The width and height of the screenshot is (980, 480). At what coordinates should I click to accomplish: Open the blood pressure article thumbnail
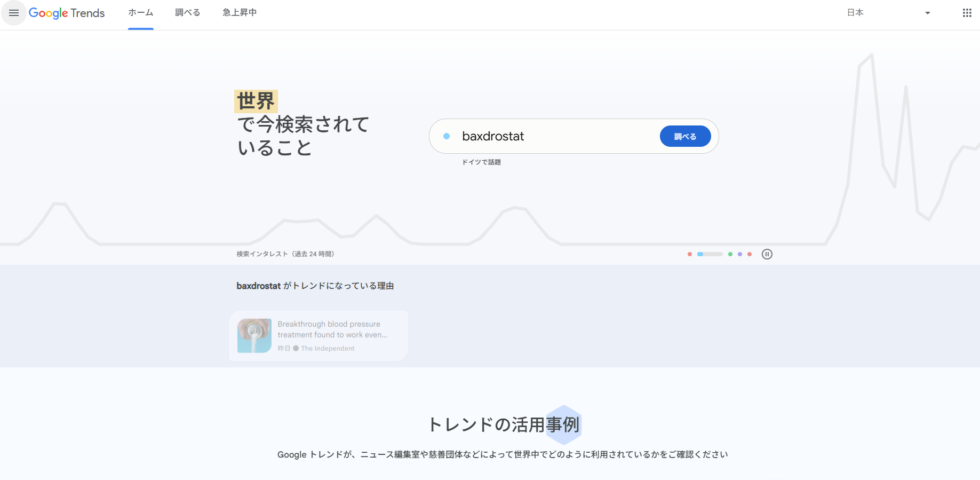[254, 336]
